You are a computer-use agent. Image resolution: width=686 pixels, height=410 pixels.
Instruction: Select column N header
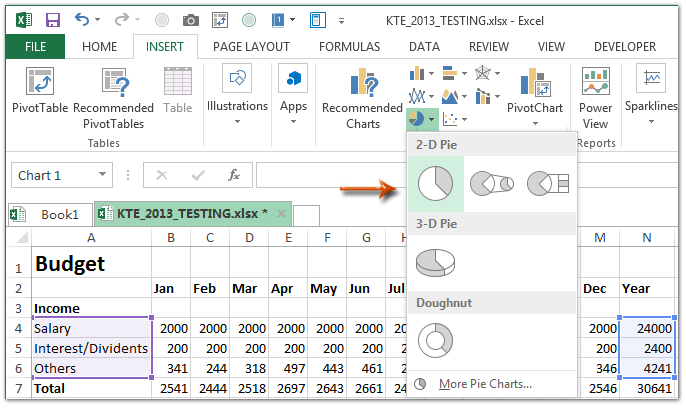[x=647, y=238]
